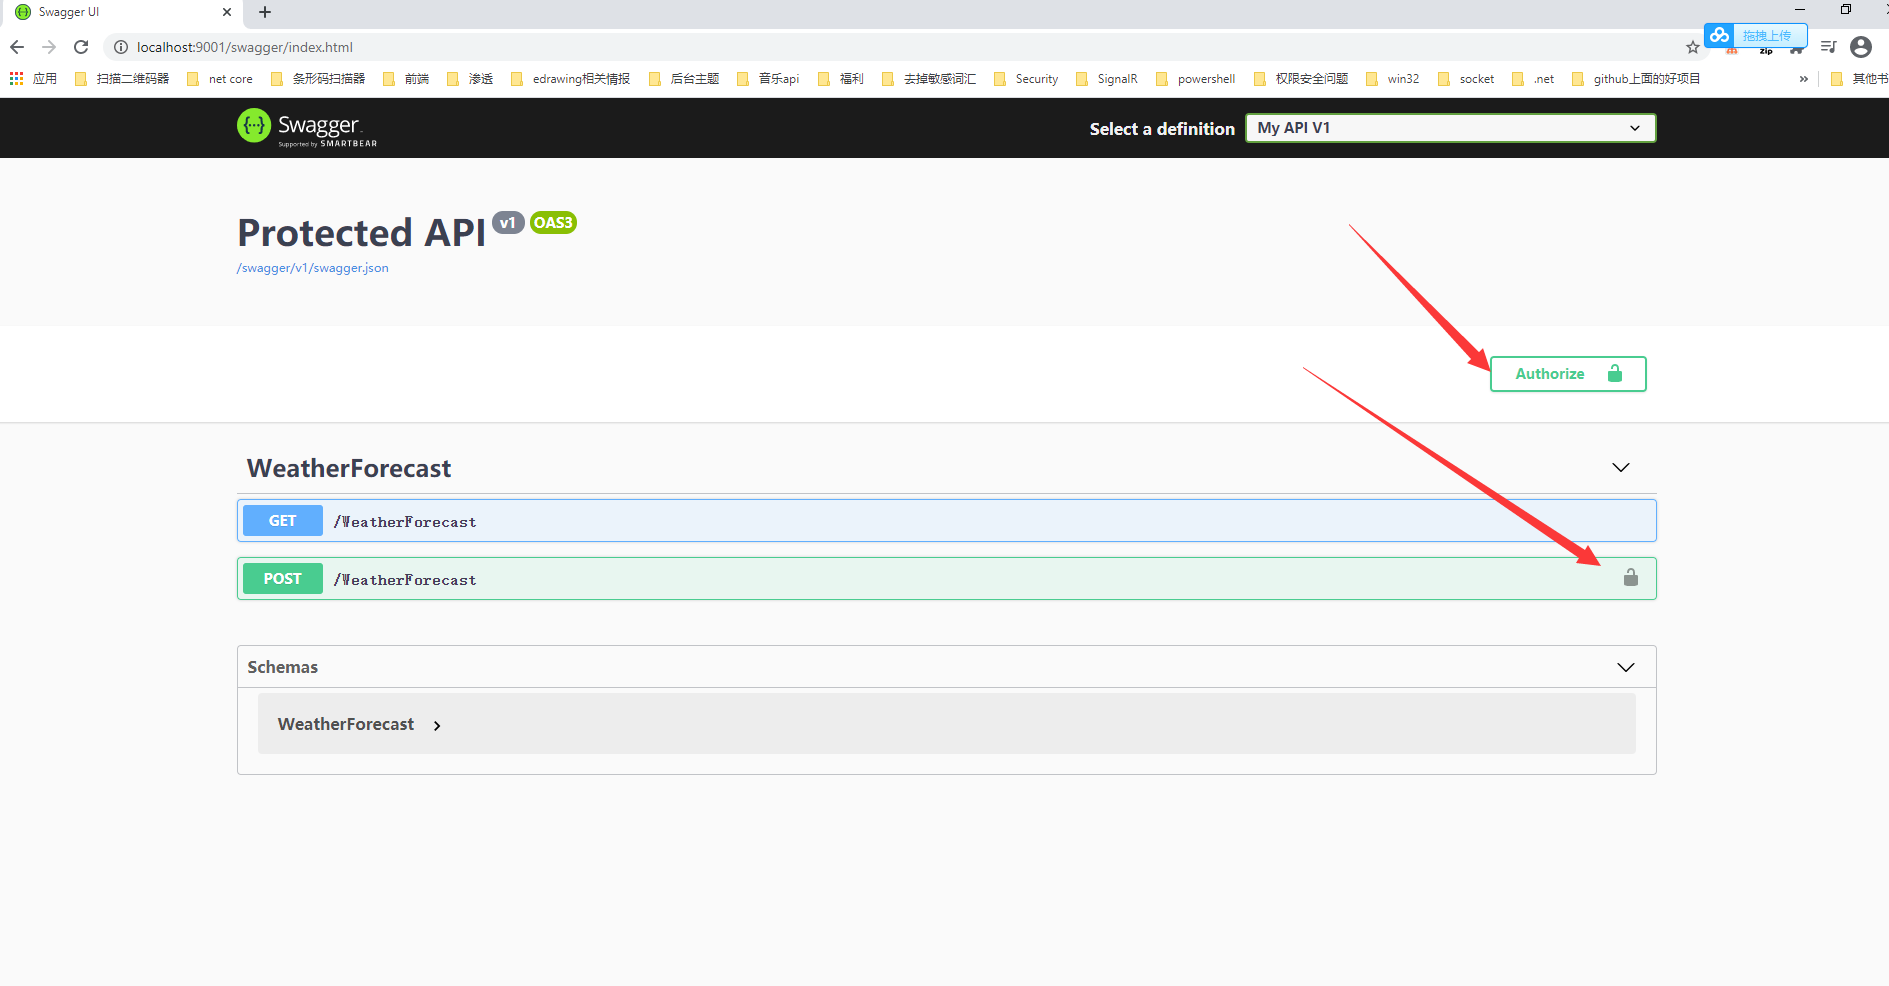Open the 权限安全问题 bookmark folder
Image resolution: width=1889 pixels, height=986 pixels.
(x=1301, y=78)
